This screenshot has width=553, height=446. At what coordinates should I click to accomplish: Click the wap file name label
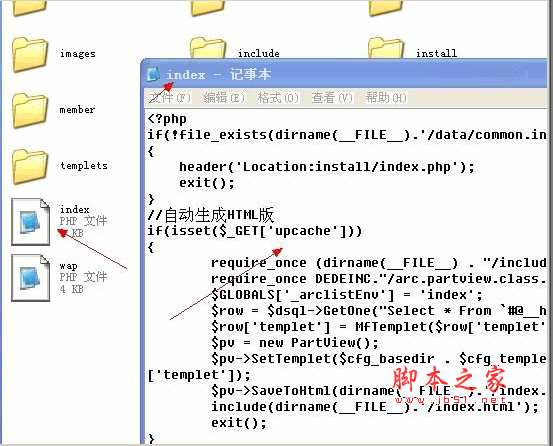click(68, 266)
